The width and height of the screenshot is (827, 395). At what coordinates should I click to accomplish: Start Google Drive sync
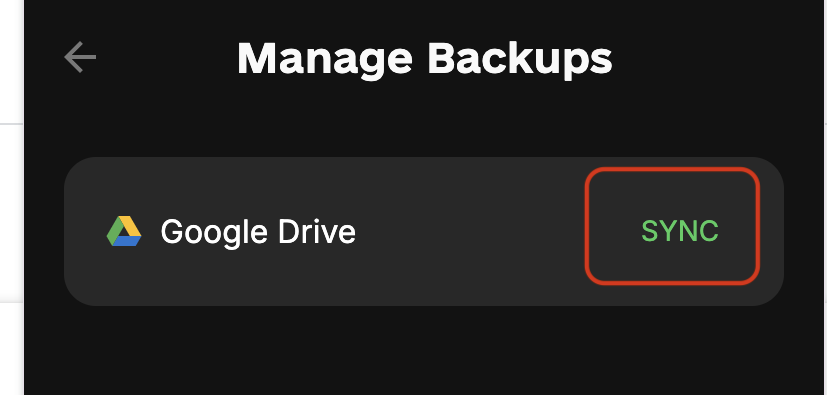click(x=679, y=231)
